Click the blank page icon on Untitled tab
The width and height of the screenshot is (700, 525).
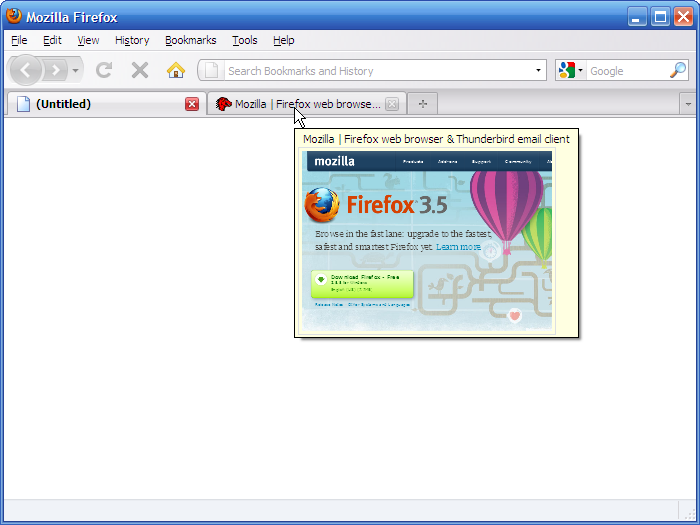tap(23, 104)
